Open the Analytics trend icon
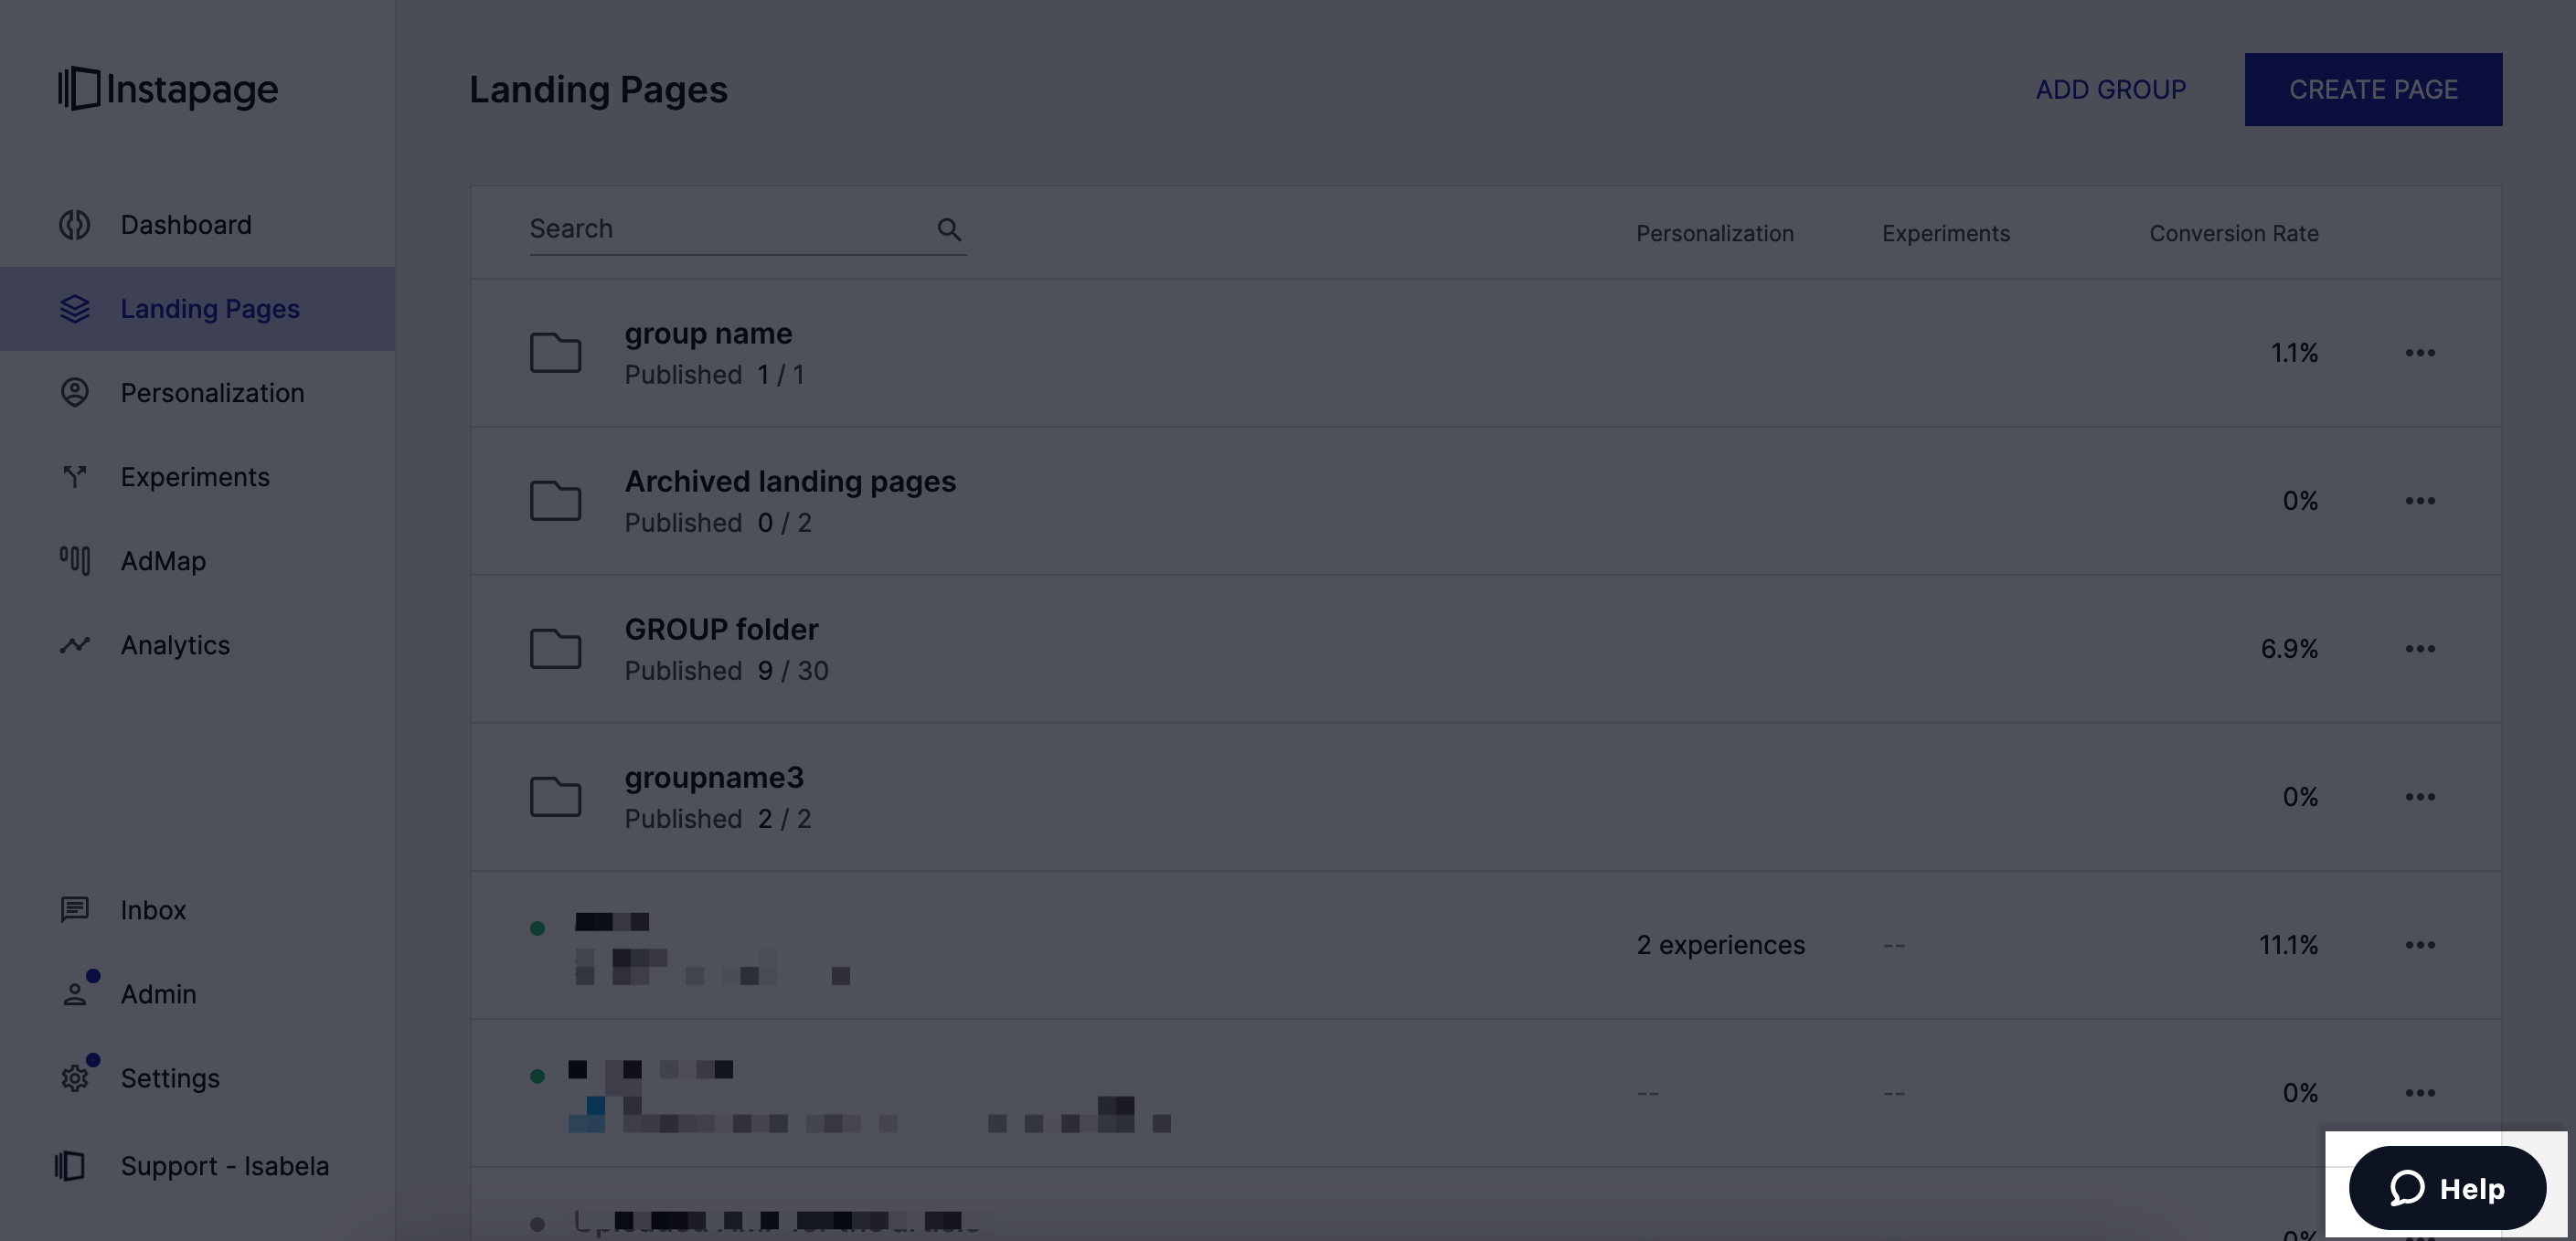2576x1241 pixels. click(x=75, y=645)
